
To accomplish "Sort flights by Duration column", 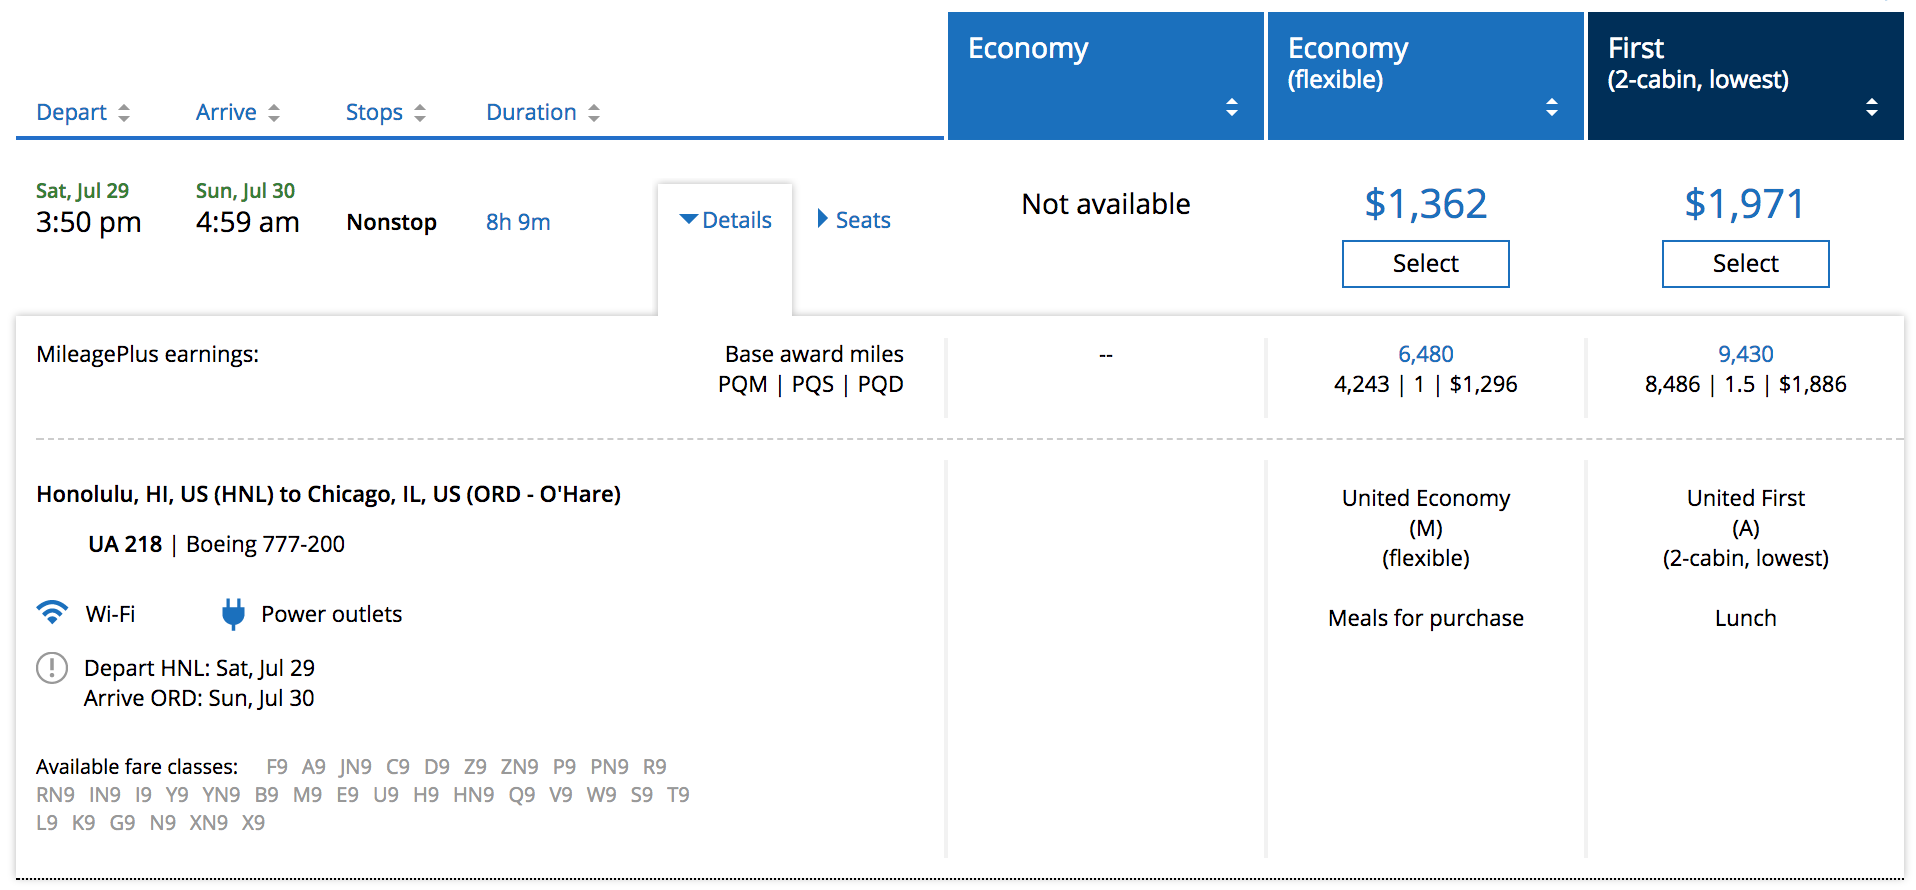I will (531, 112).
